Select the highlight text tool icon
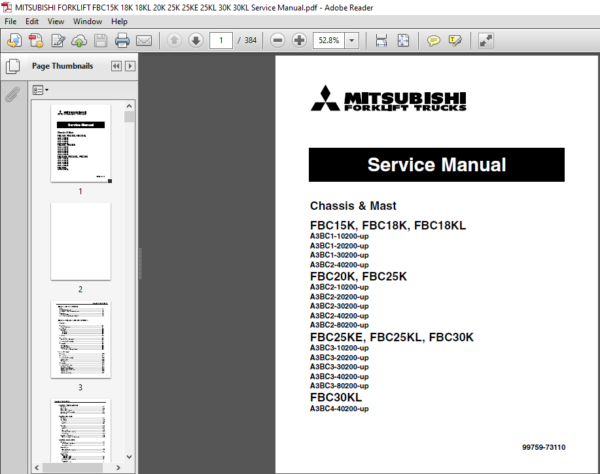This screenshot has width=600, height=474. [x=455, y=41]
